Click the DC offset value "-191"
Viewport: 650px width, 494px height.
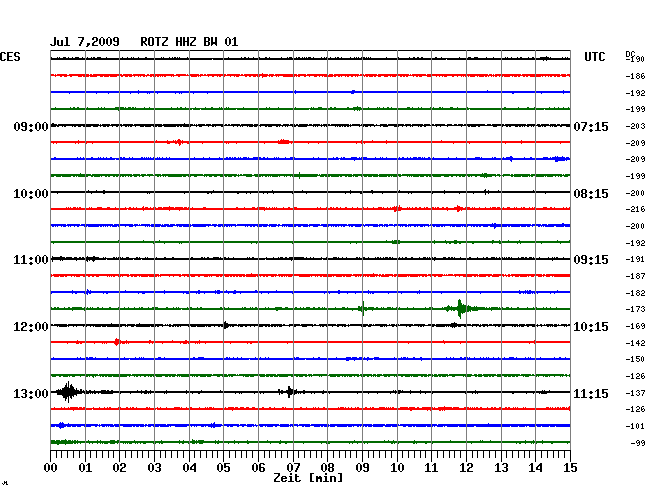(635, 259)
